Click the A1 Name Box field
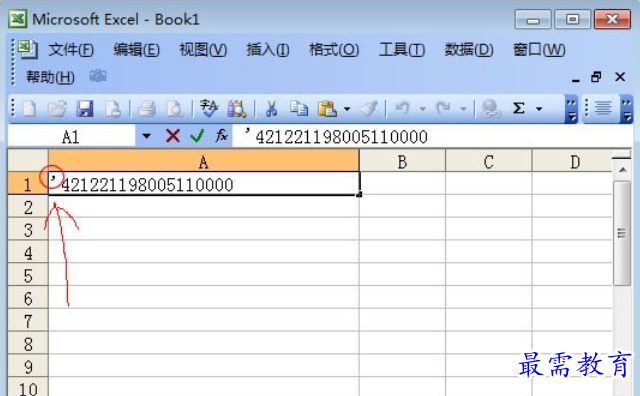The image size is (640, 396). pyautogui.click(x=71, y=137)
